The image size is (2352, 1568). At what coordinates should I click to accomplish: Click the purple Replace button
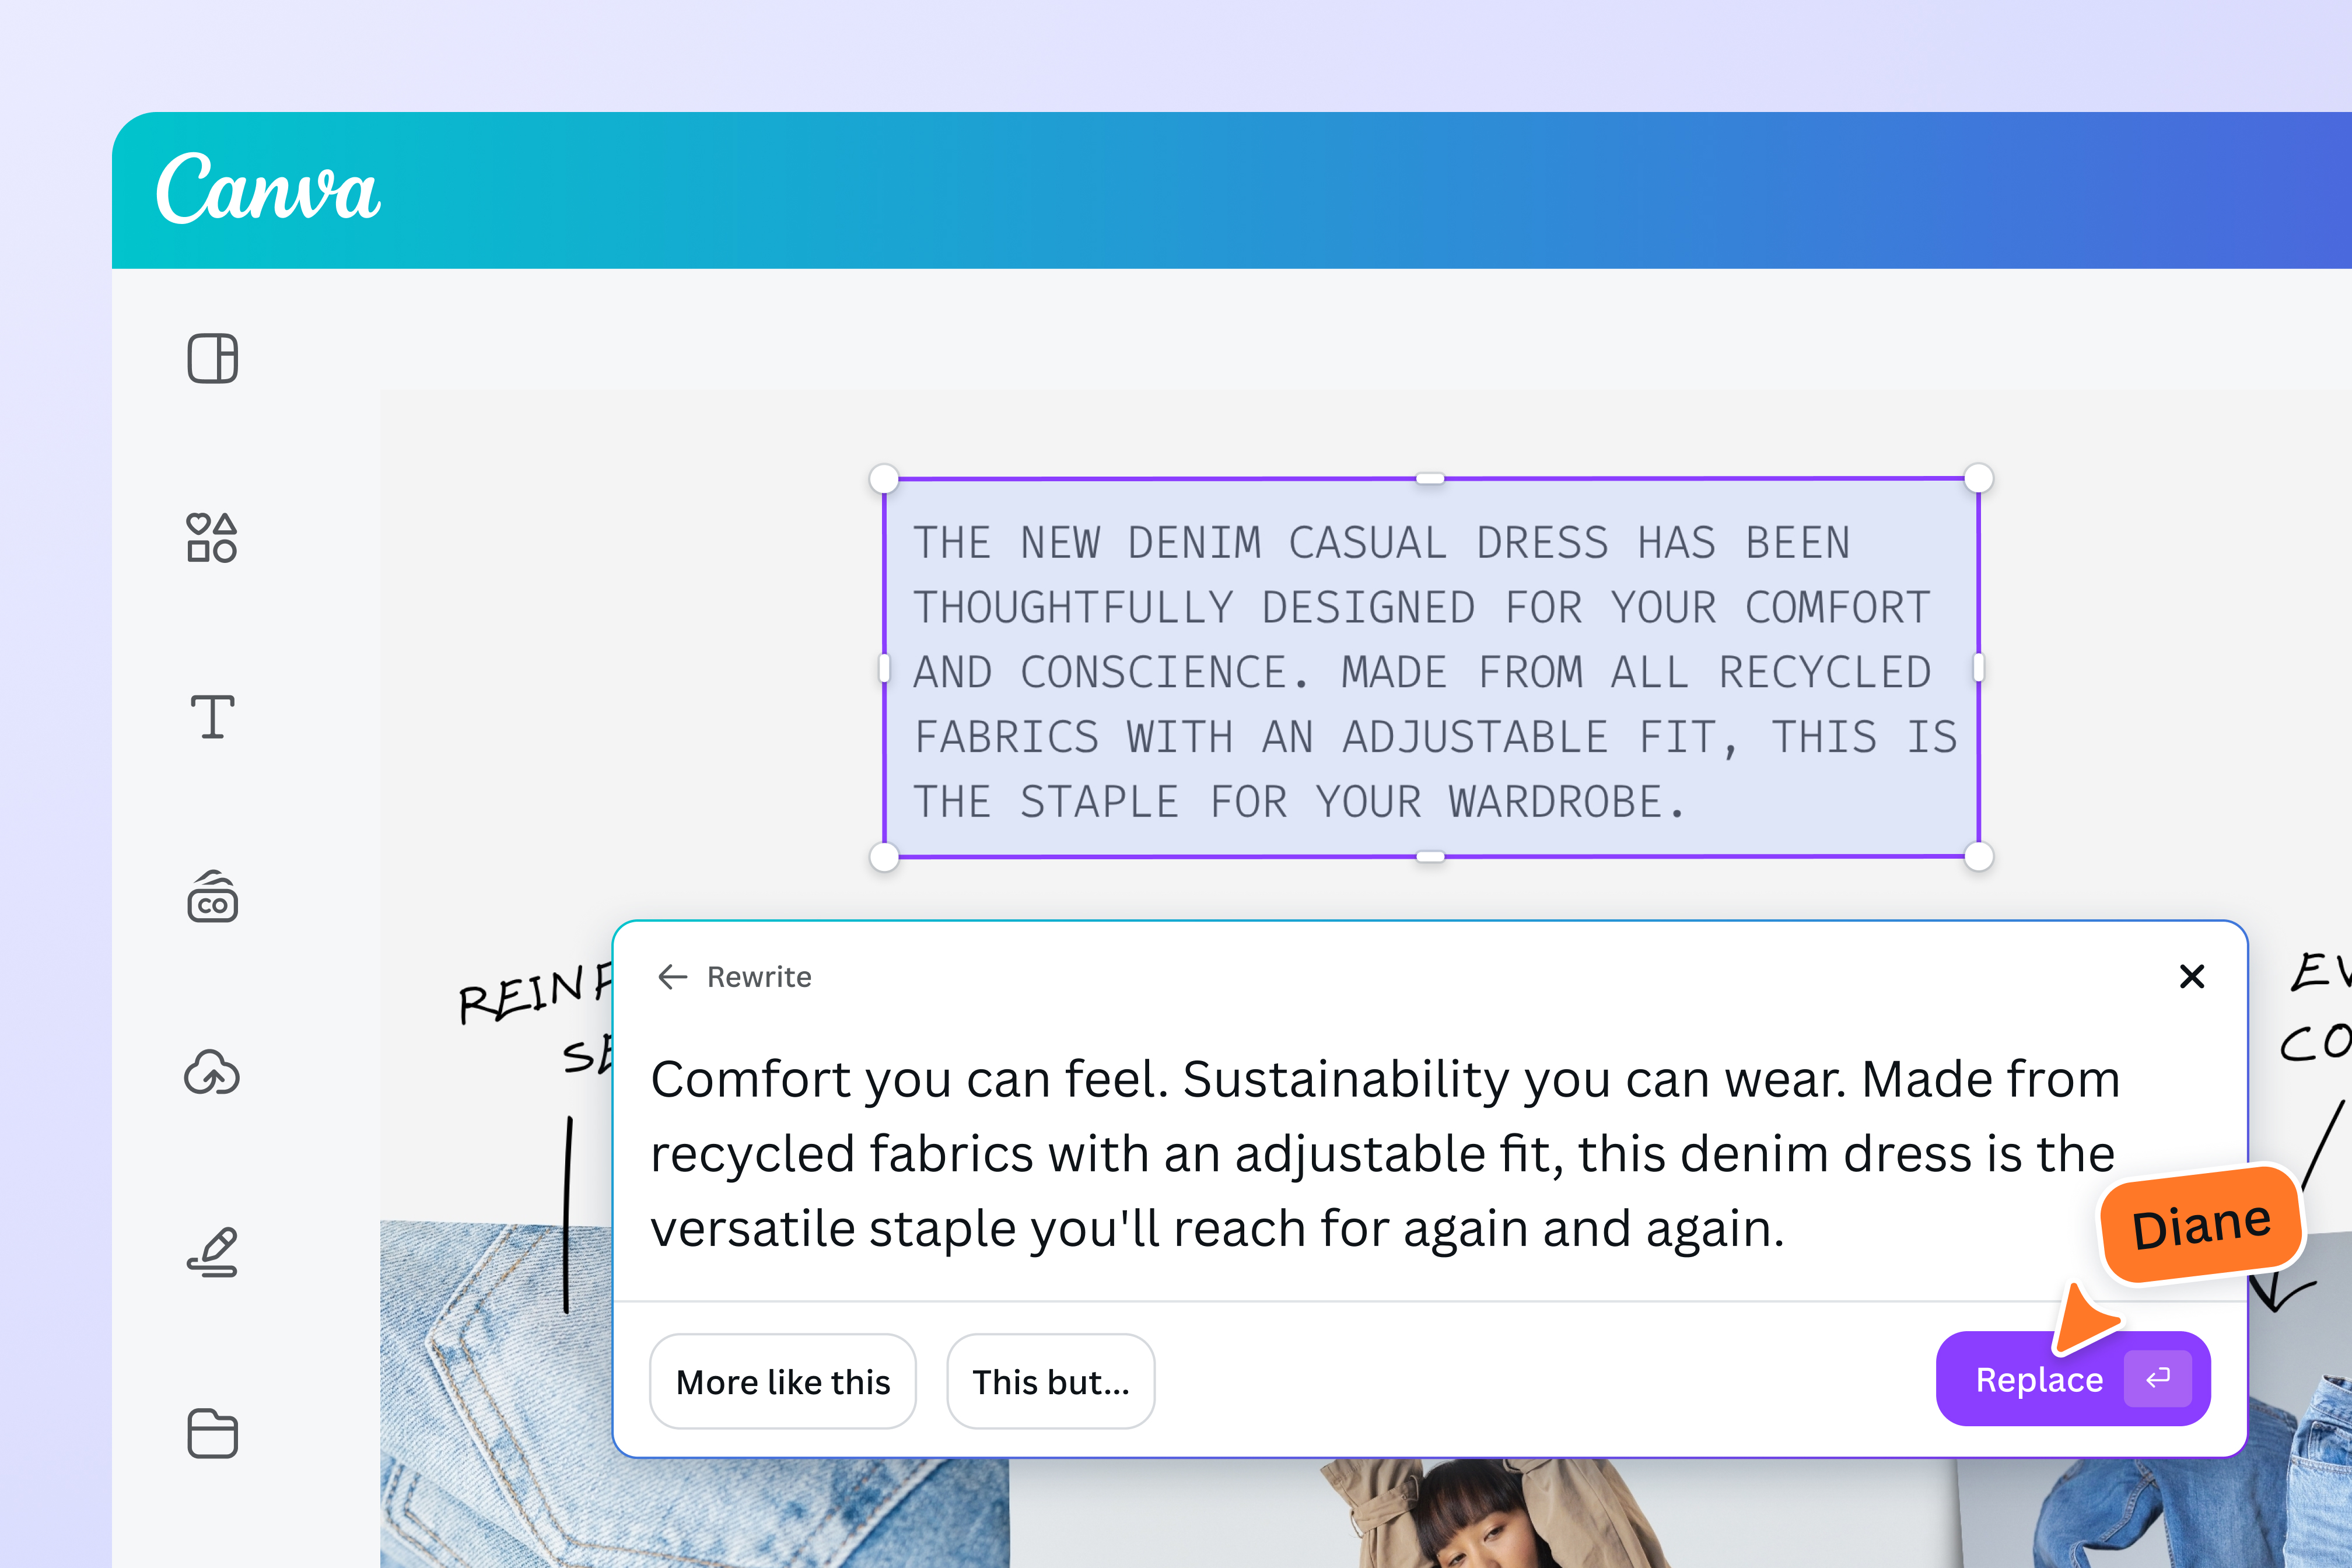click(2073, 1379)
